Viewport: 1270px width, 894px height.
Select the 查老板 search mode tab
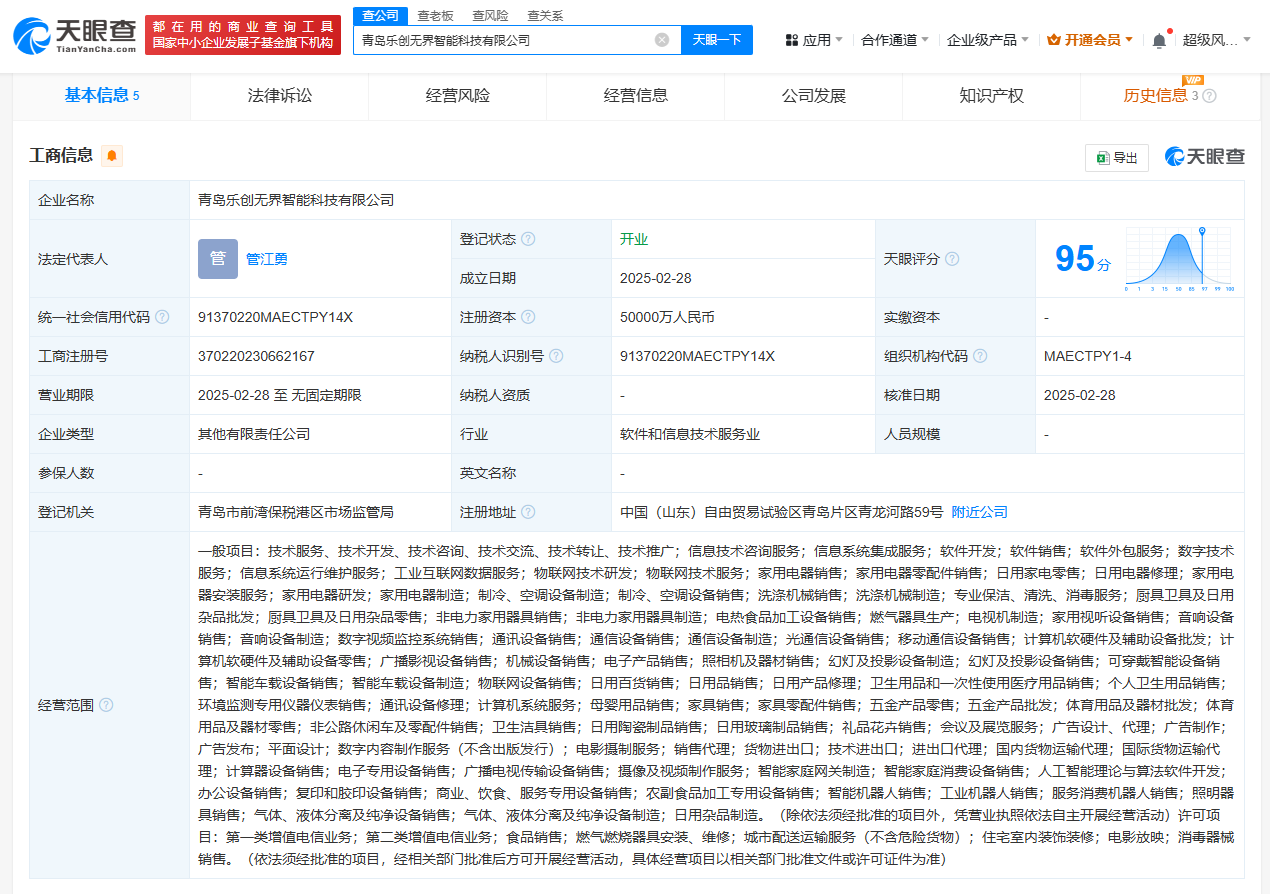(x=435, y=15)
